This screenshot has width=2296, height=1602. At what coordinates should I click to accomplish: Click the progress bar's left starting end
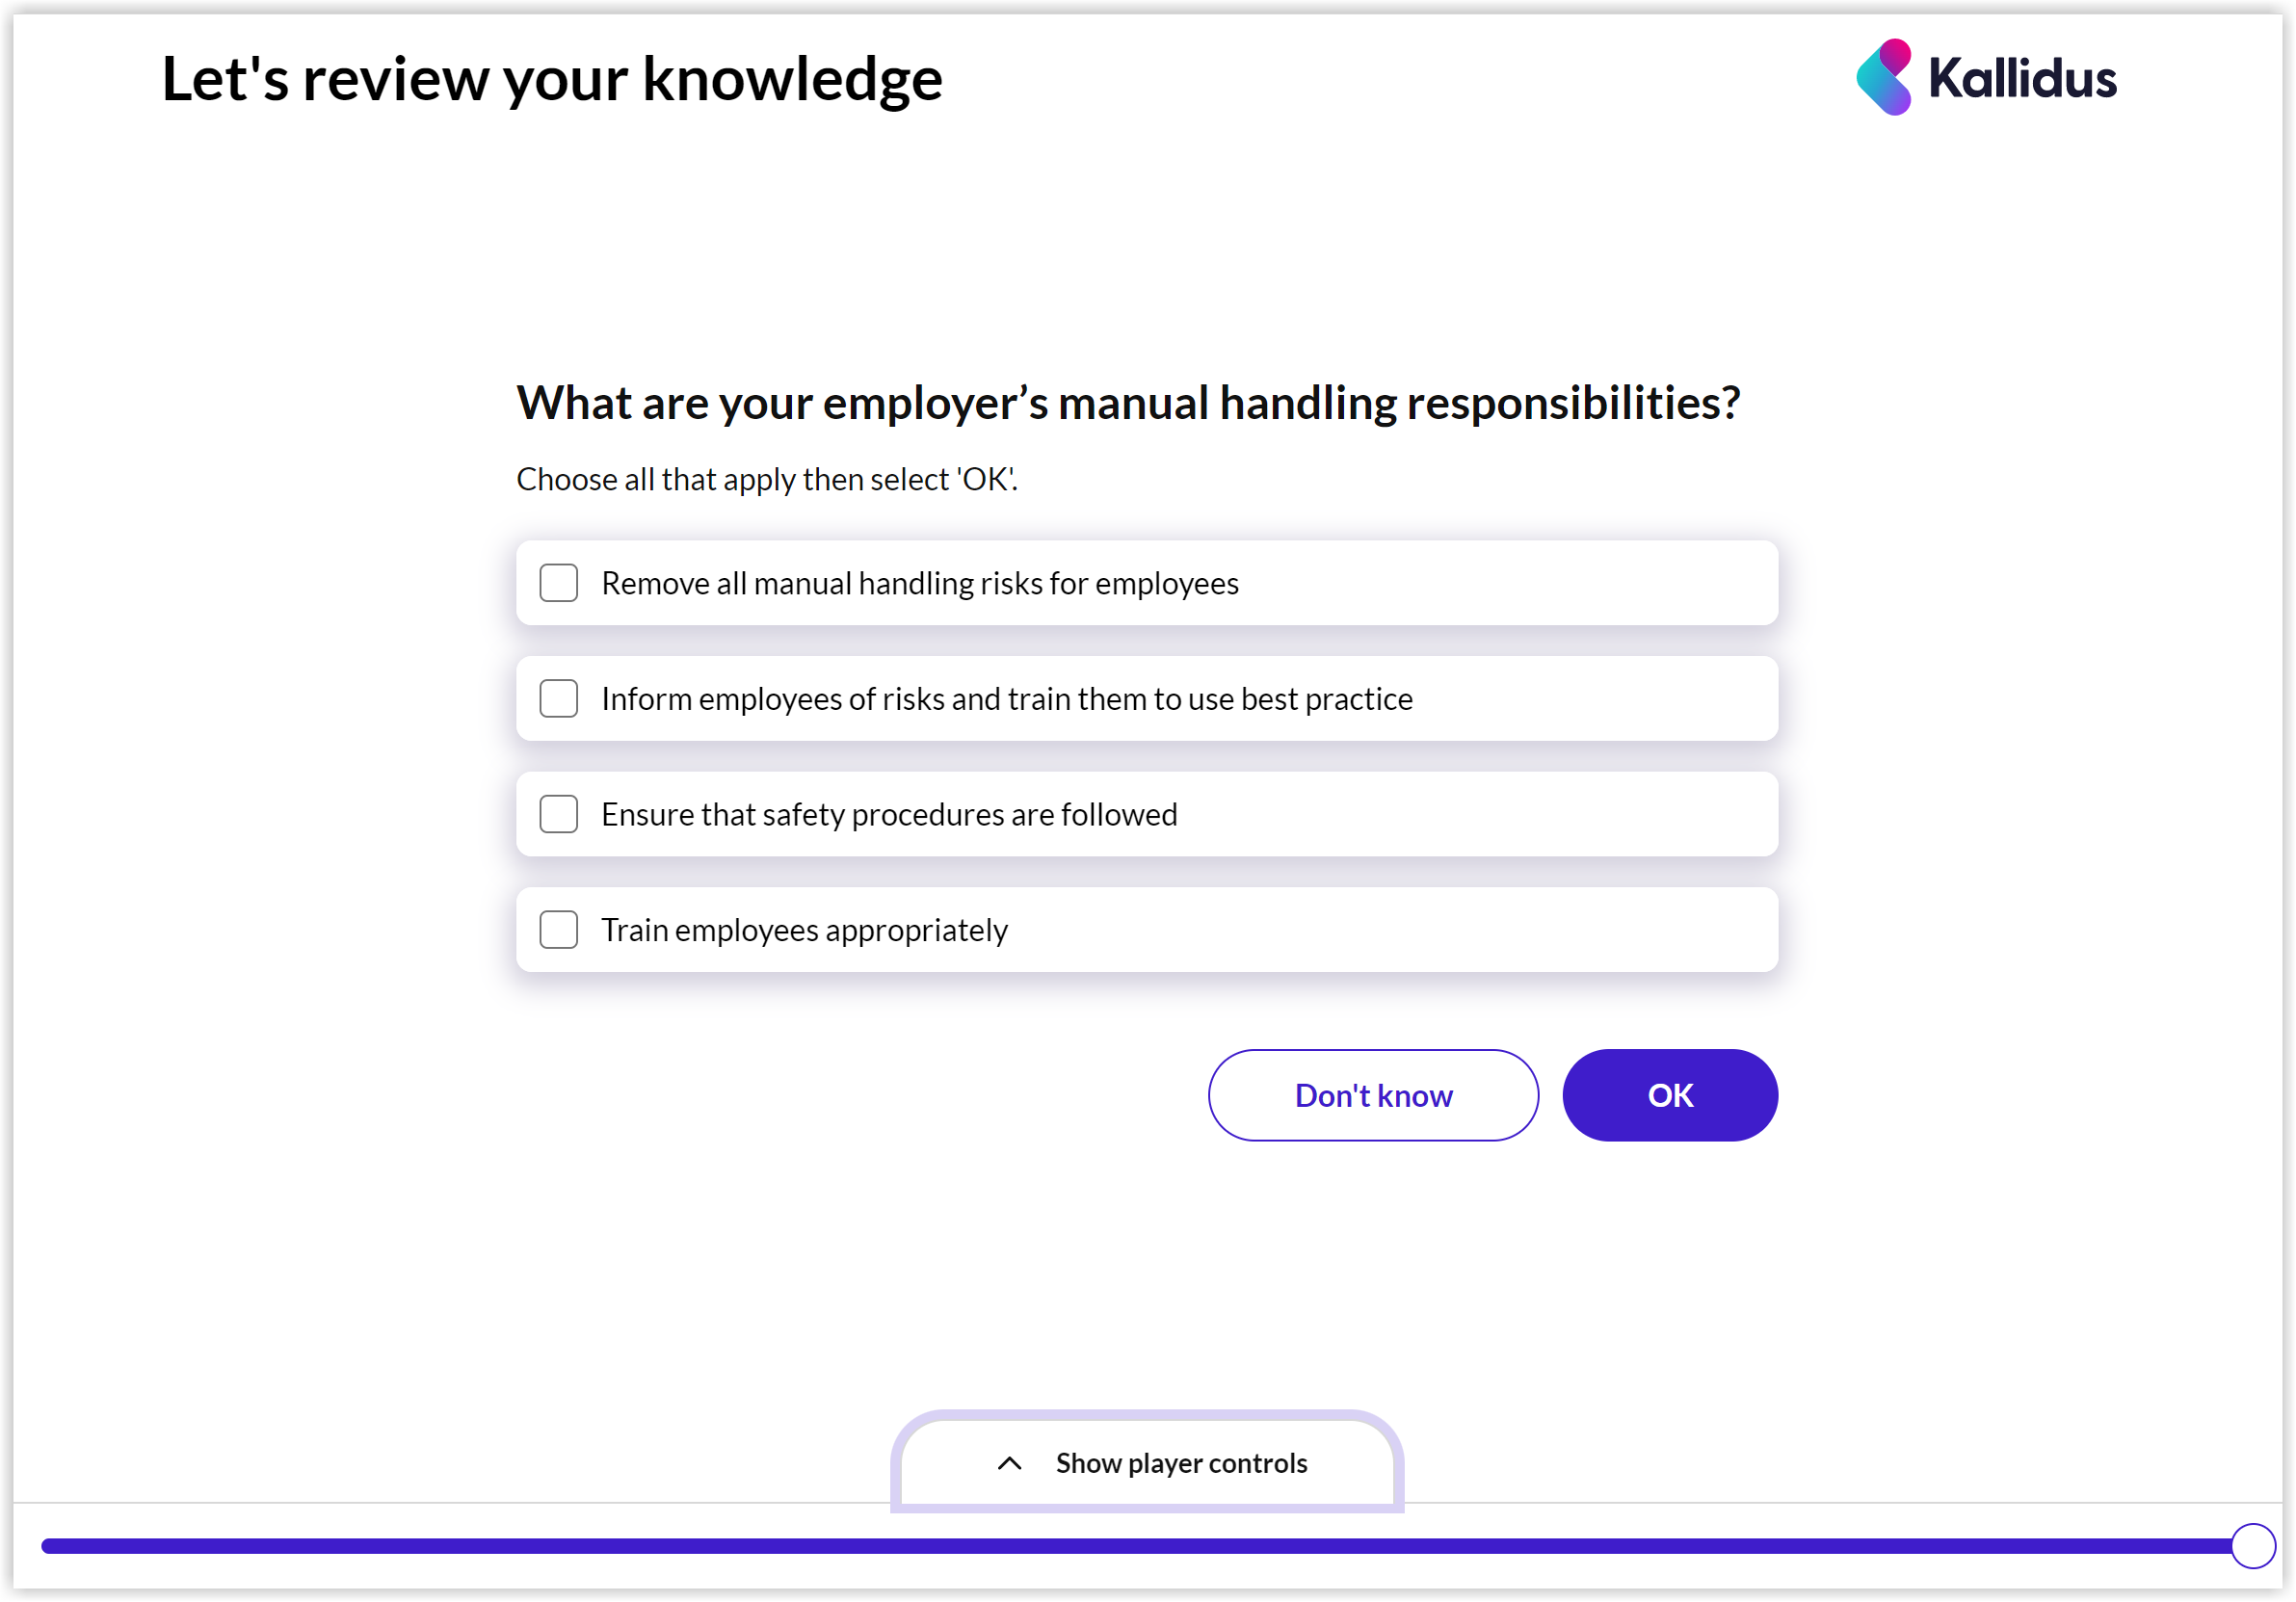coord(50,1546)
